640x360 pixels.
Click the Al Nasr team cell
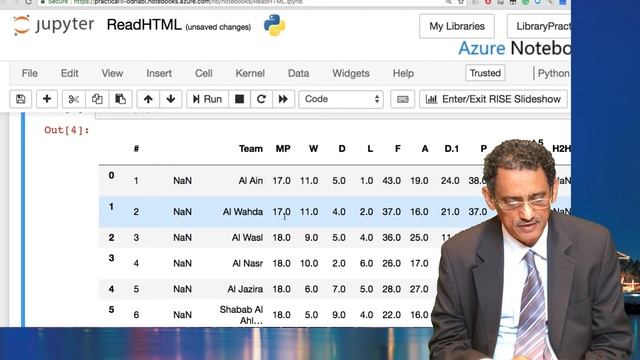point(248,263)
